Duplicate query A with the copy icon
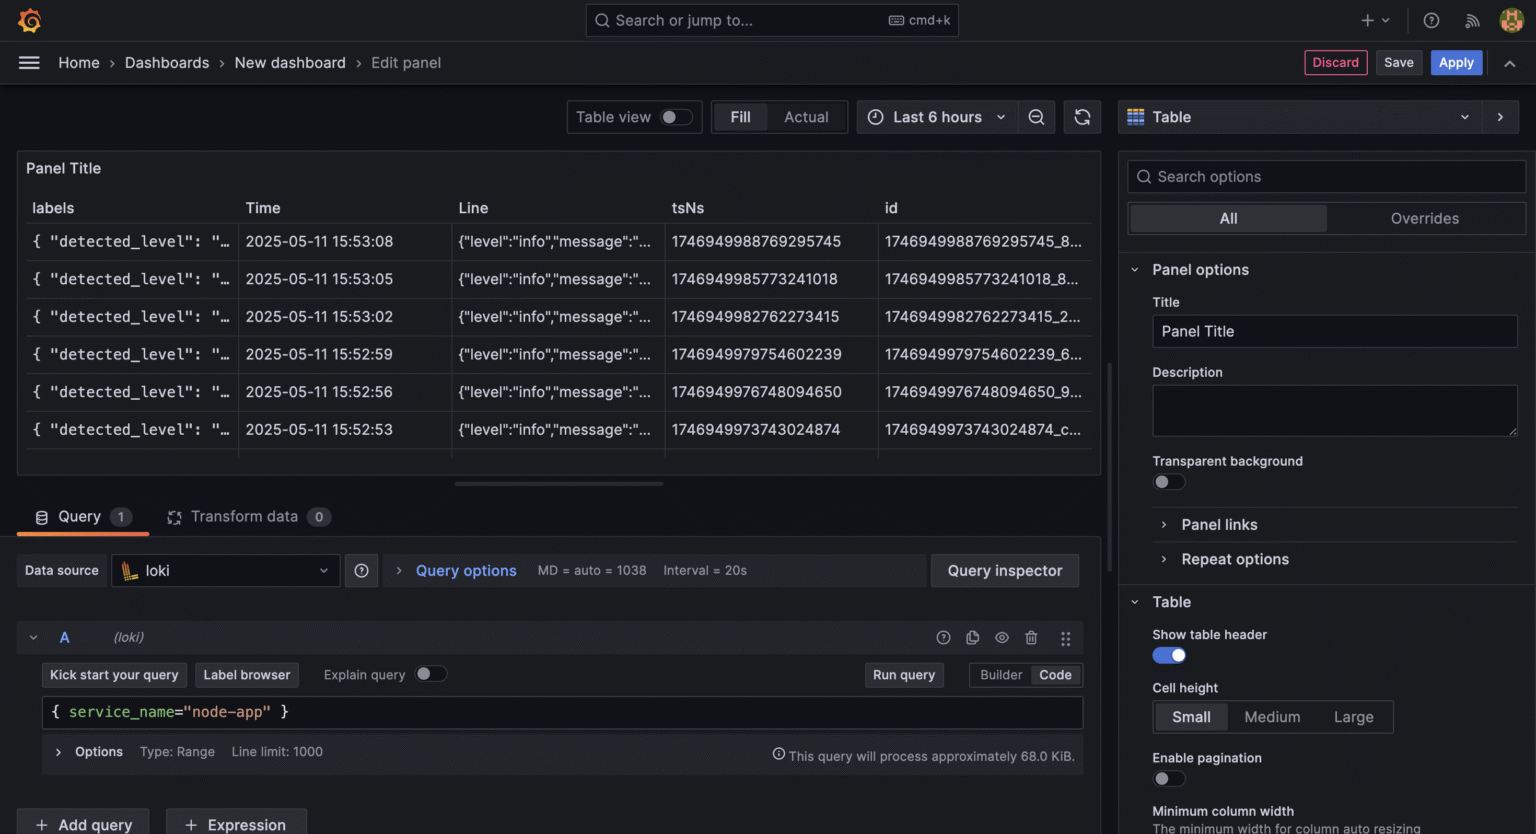The image size is (1536, 834). [972, 637]
